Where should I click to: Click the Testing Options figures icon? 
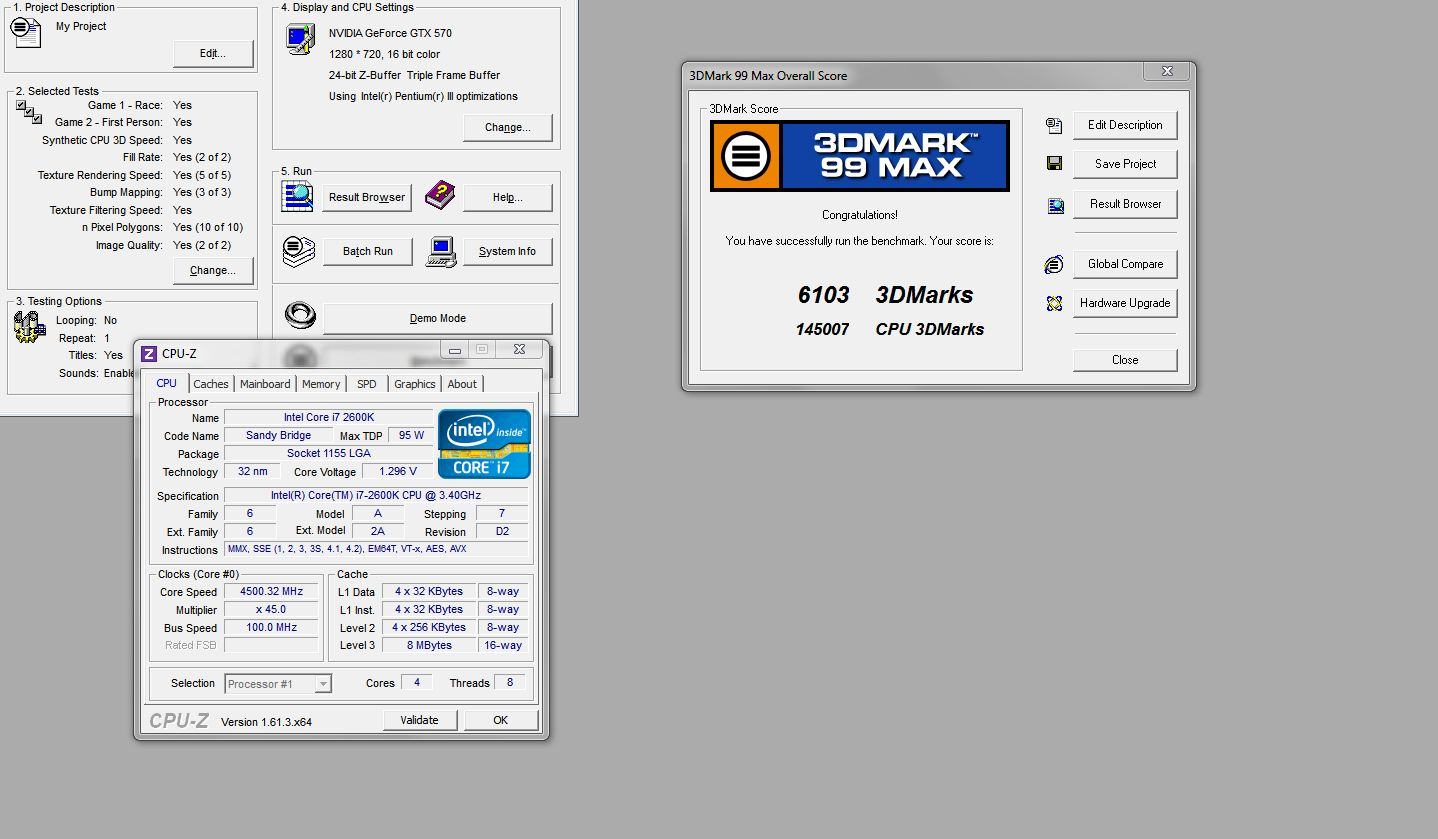tap(29, 327)
